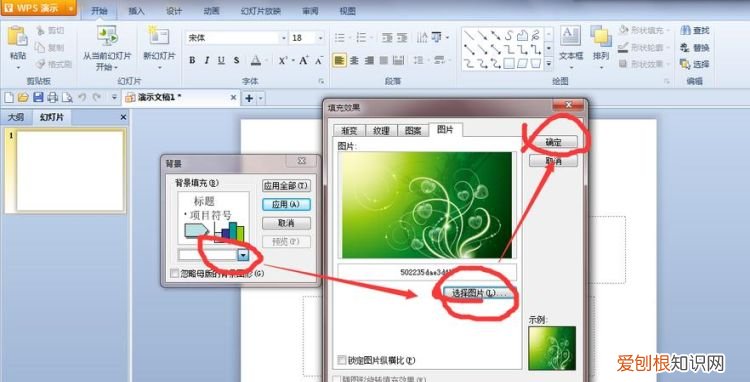Click the Format Painter (格式刷) icon
The height and width of the screenshot is (382, 750).
click(40, 64)
